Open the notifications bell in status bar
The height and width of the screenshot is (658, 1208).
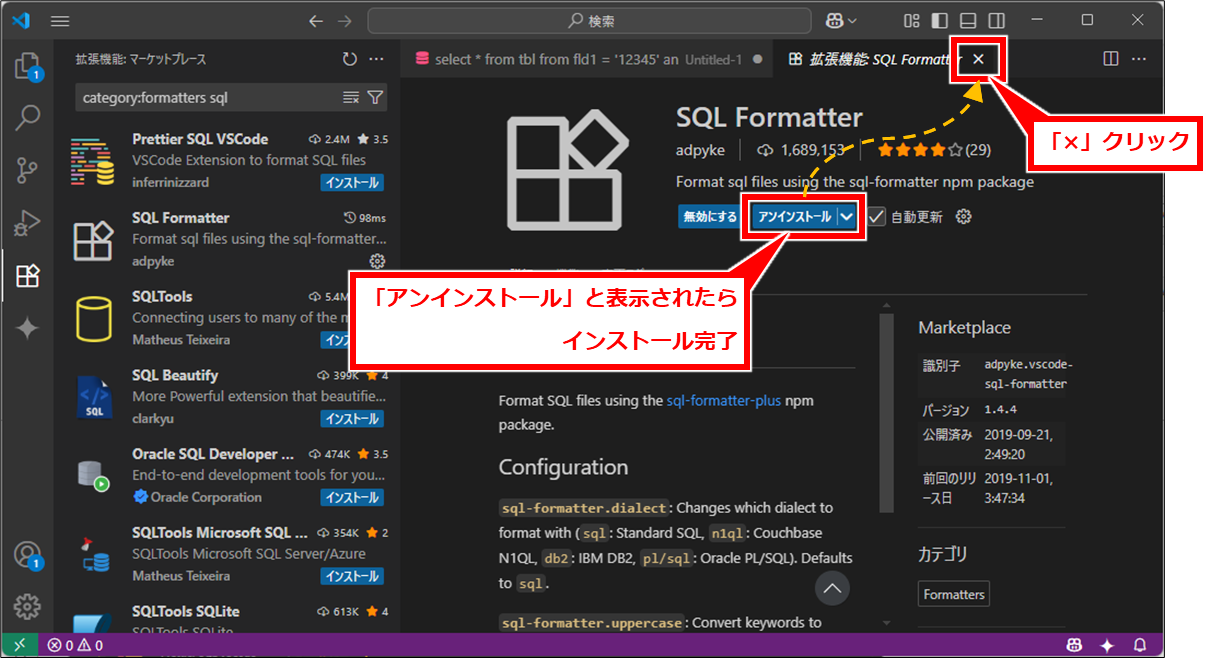coord(1141,645)
